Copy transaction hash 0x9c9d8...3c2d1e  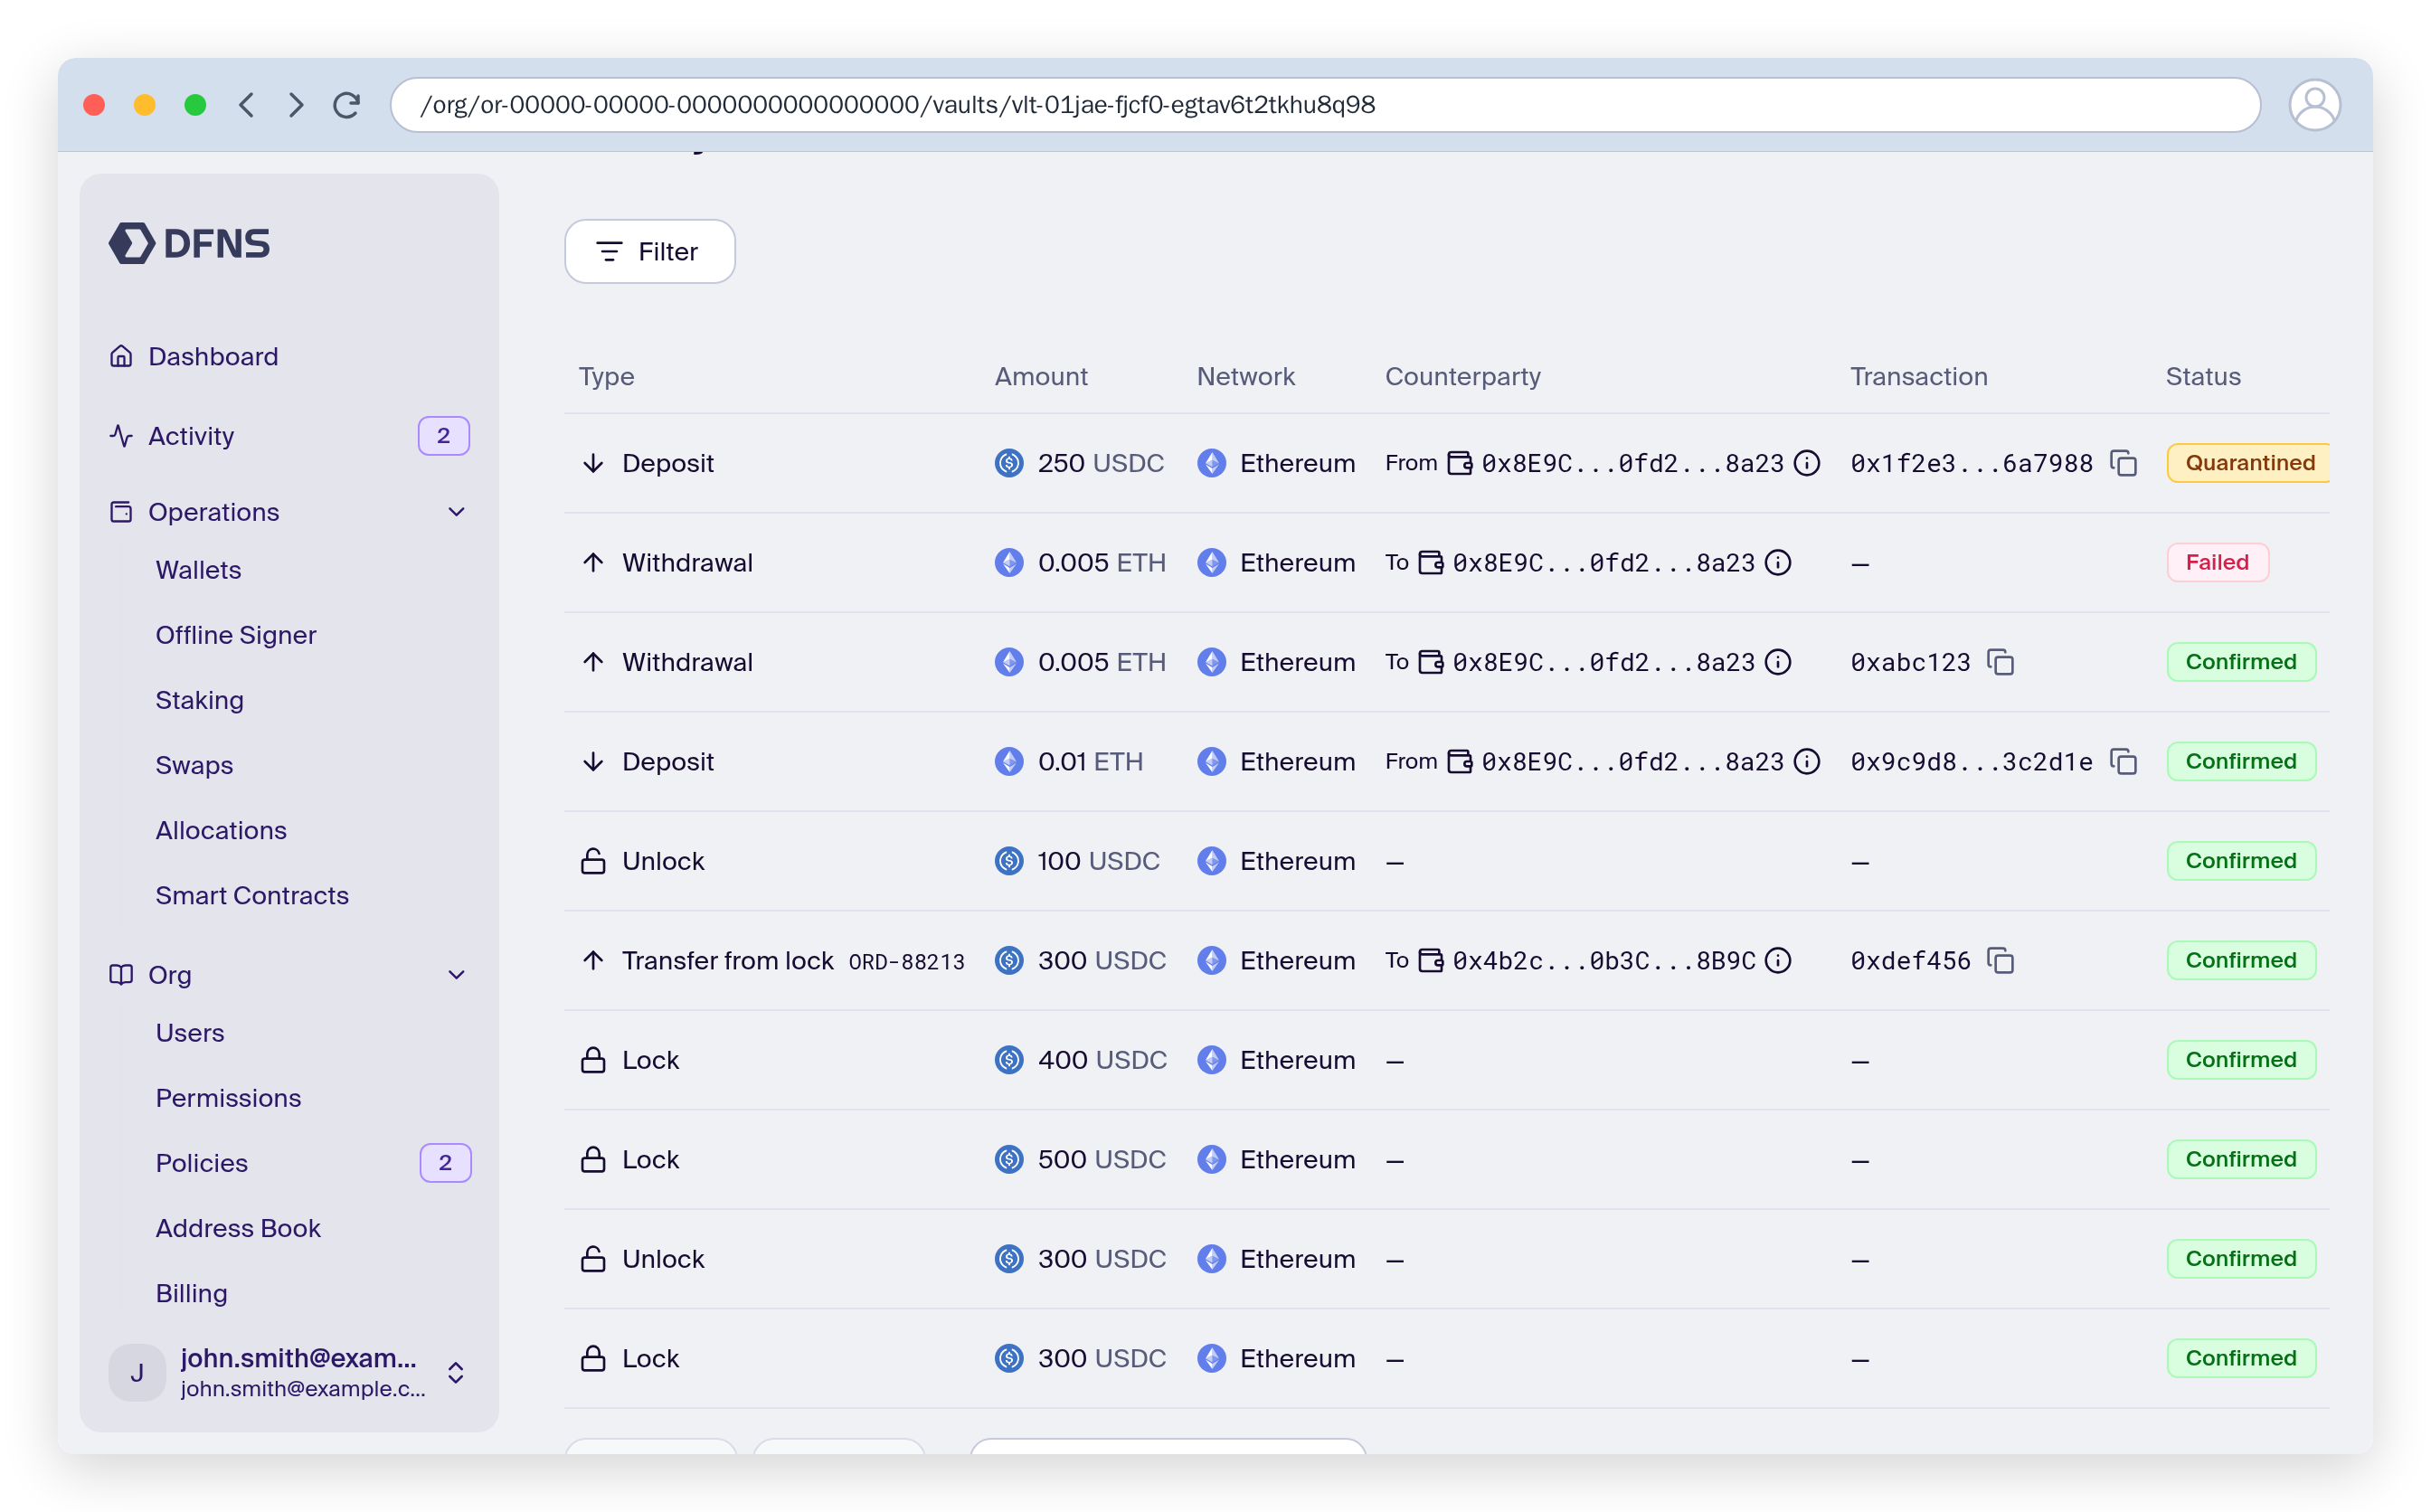tap(2123, 762)
